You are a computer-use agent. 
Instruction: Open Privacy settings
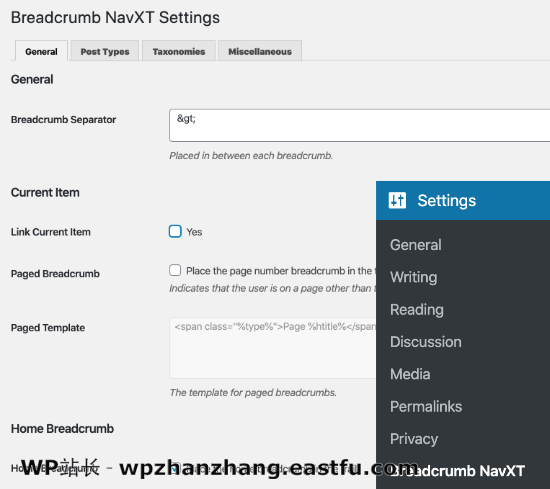[414, 439]
